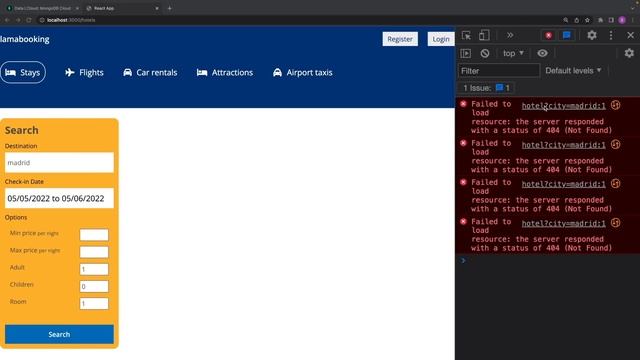Click the console prompt input line

click(551, 261)
